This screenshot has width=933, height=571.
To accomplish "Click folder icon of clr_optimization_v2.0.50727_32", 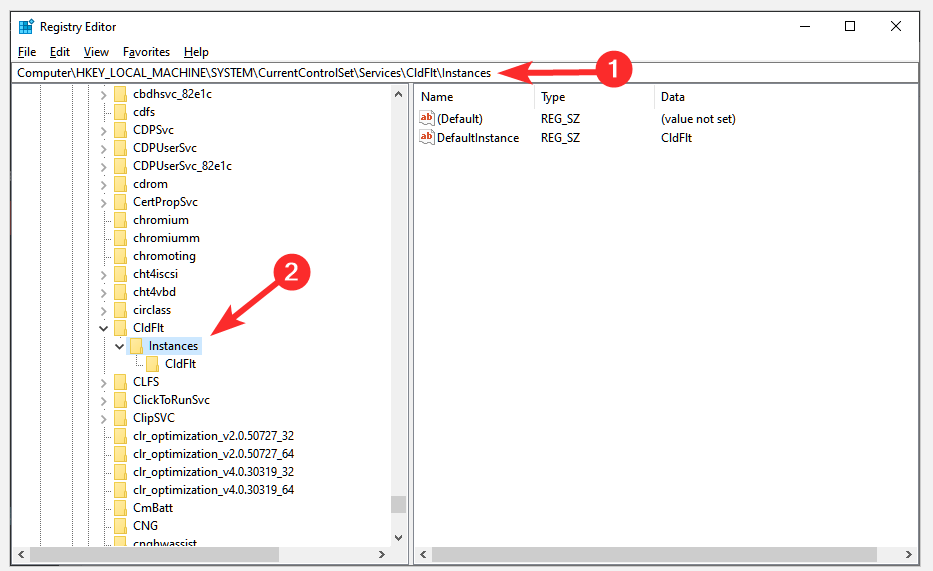I will click(x=120, y=436).
